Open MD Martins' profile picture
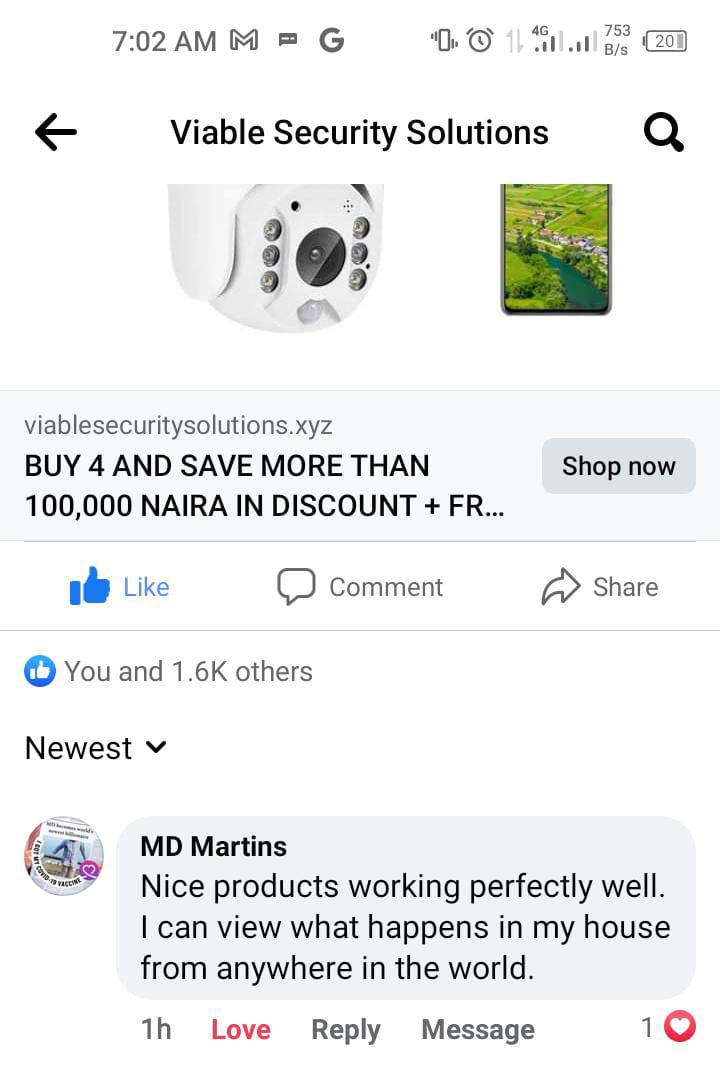This screenshot has height=1073, width=720. 64,856
